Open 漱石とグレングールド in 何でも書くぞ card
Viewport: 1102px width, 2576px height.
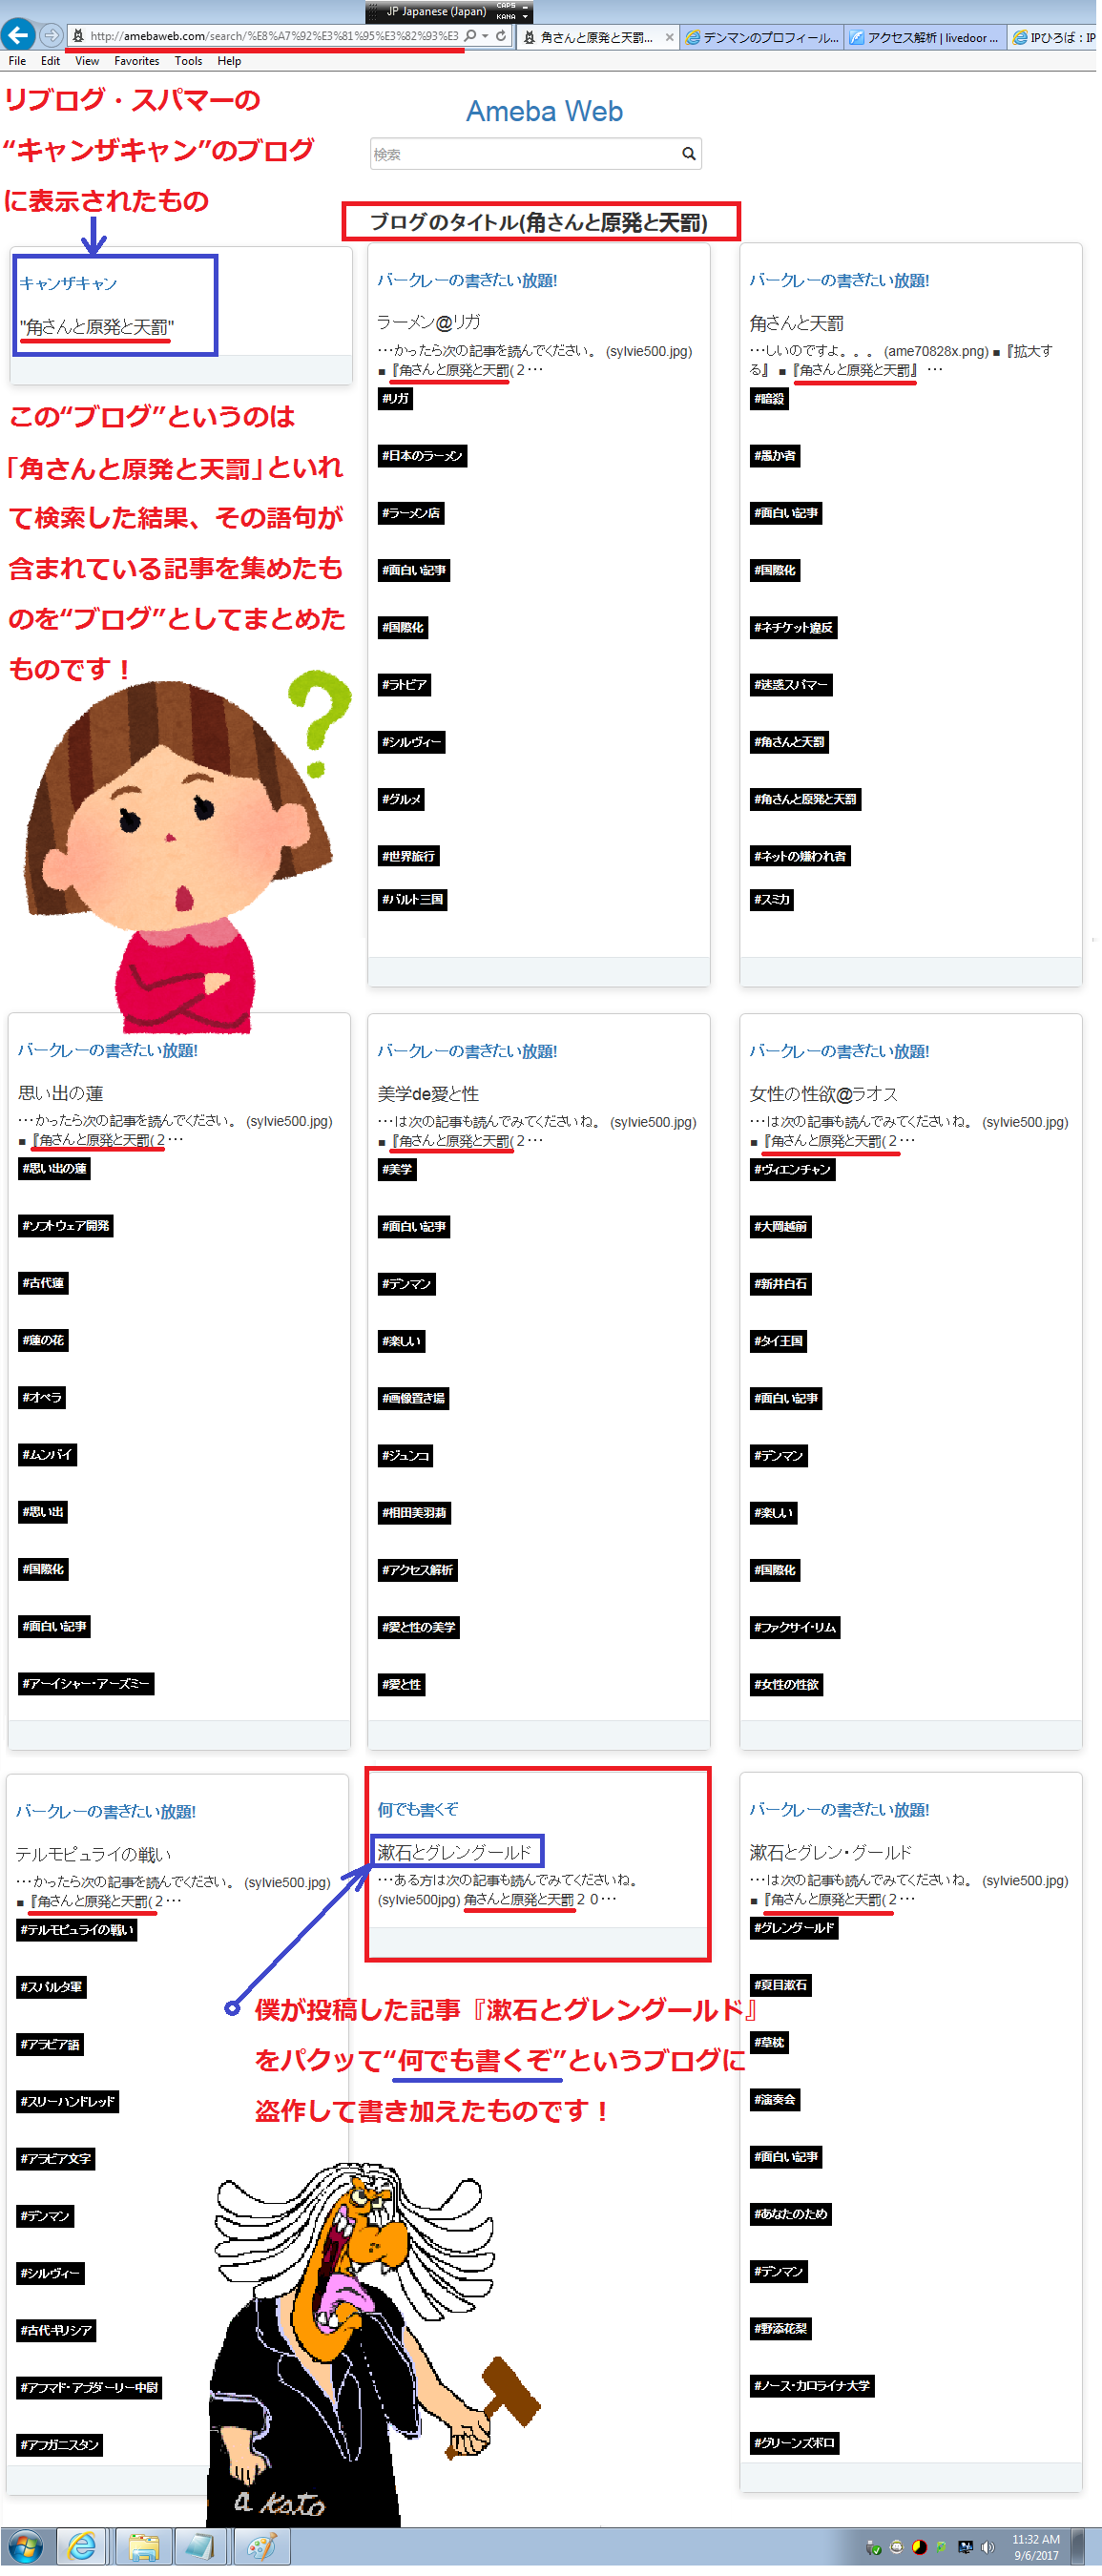pos(455,1852)
